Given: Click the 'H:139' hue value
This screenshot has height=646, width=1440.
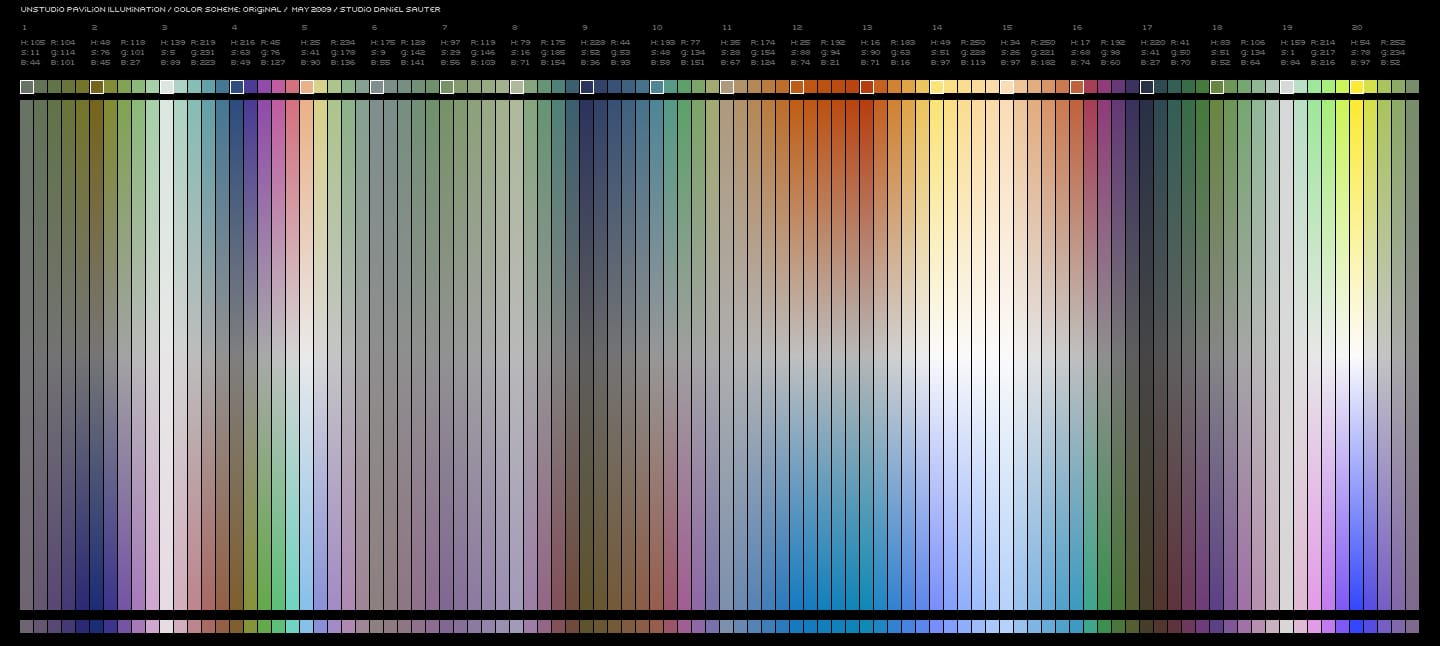Looking at the screenshot, I should pyautogui.click(x=173, y=43).
